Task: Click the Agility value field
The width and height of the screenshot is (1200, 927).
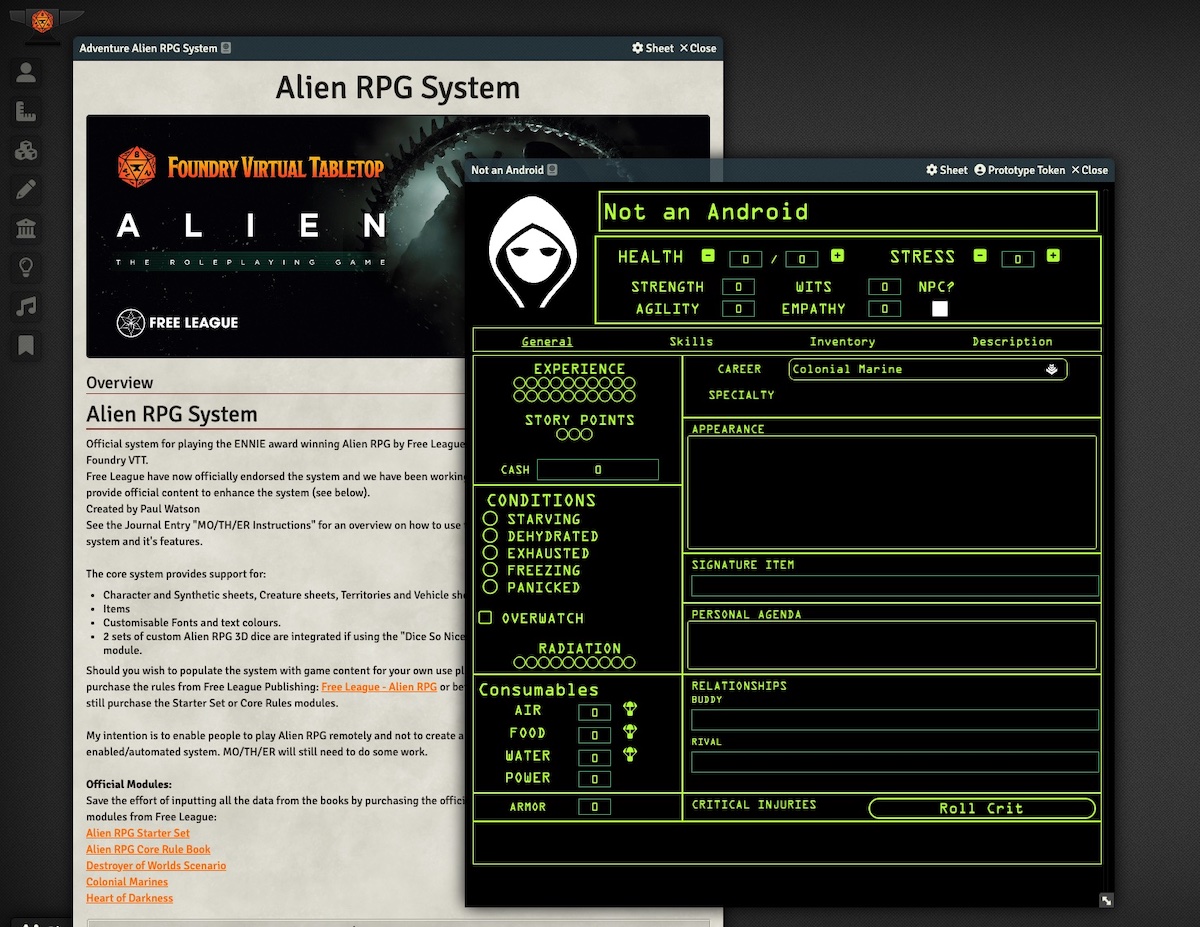Action: coord(738,309)
